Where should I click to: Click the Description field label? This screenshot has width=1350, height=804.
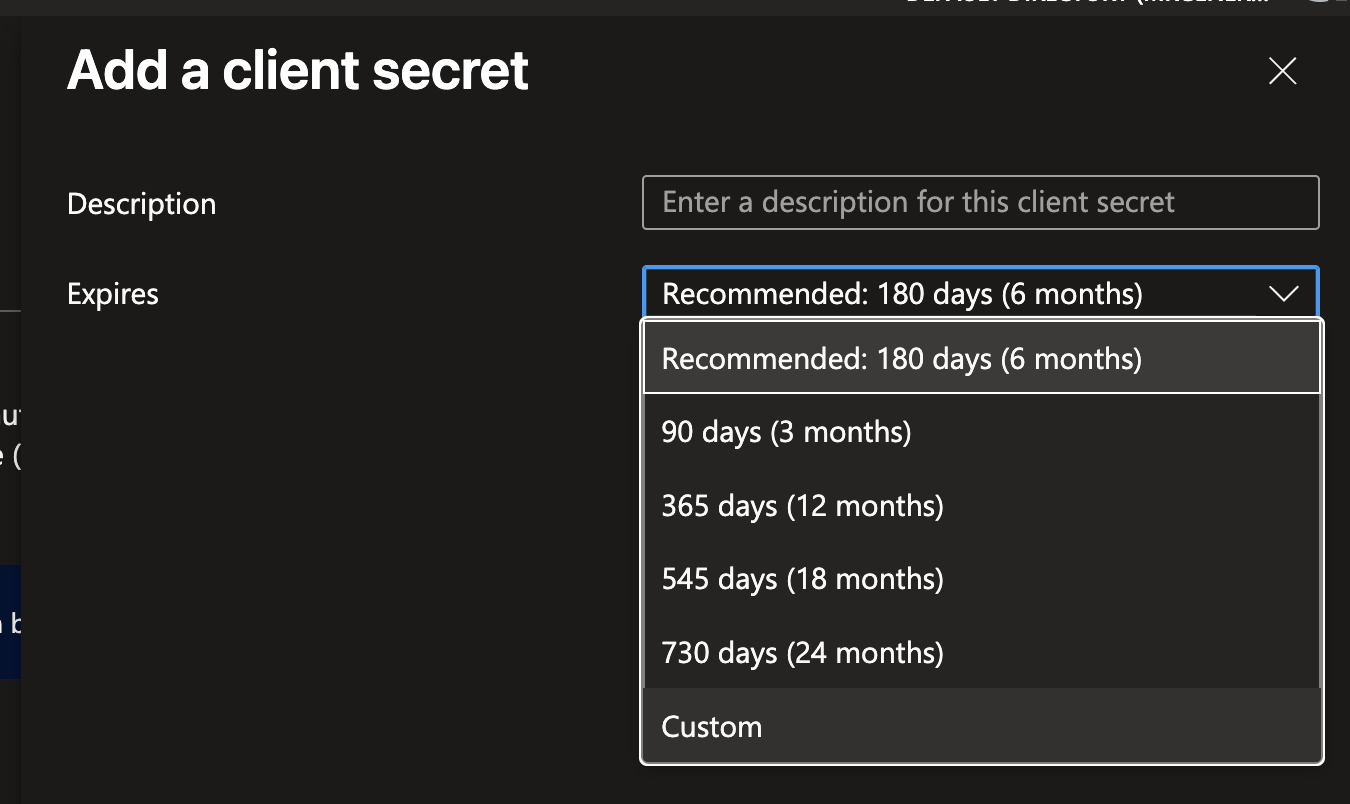141,204
